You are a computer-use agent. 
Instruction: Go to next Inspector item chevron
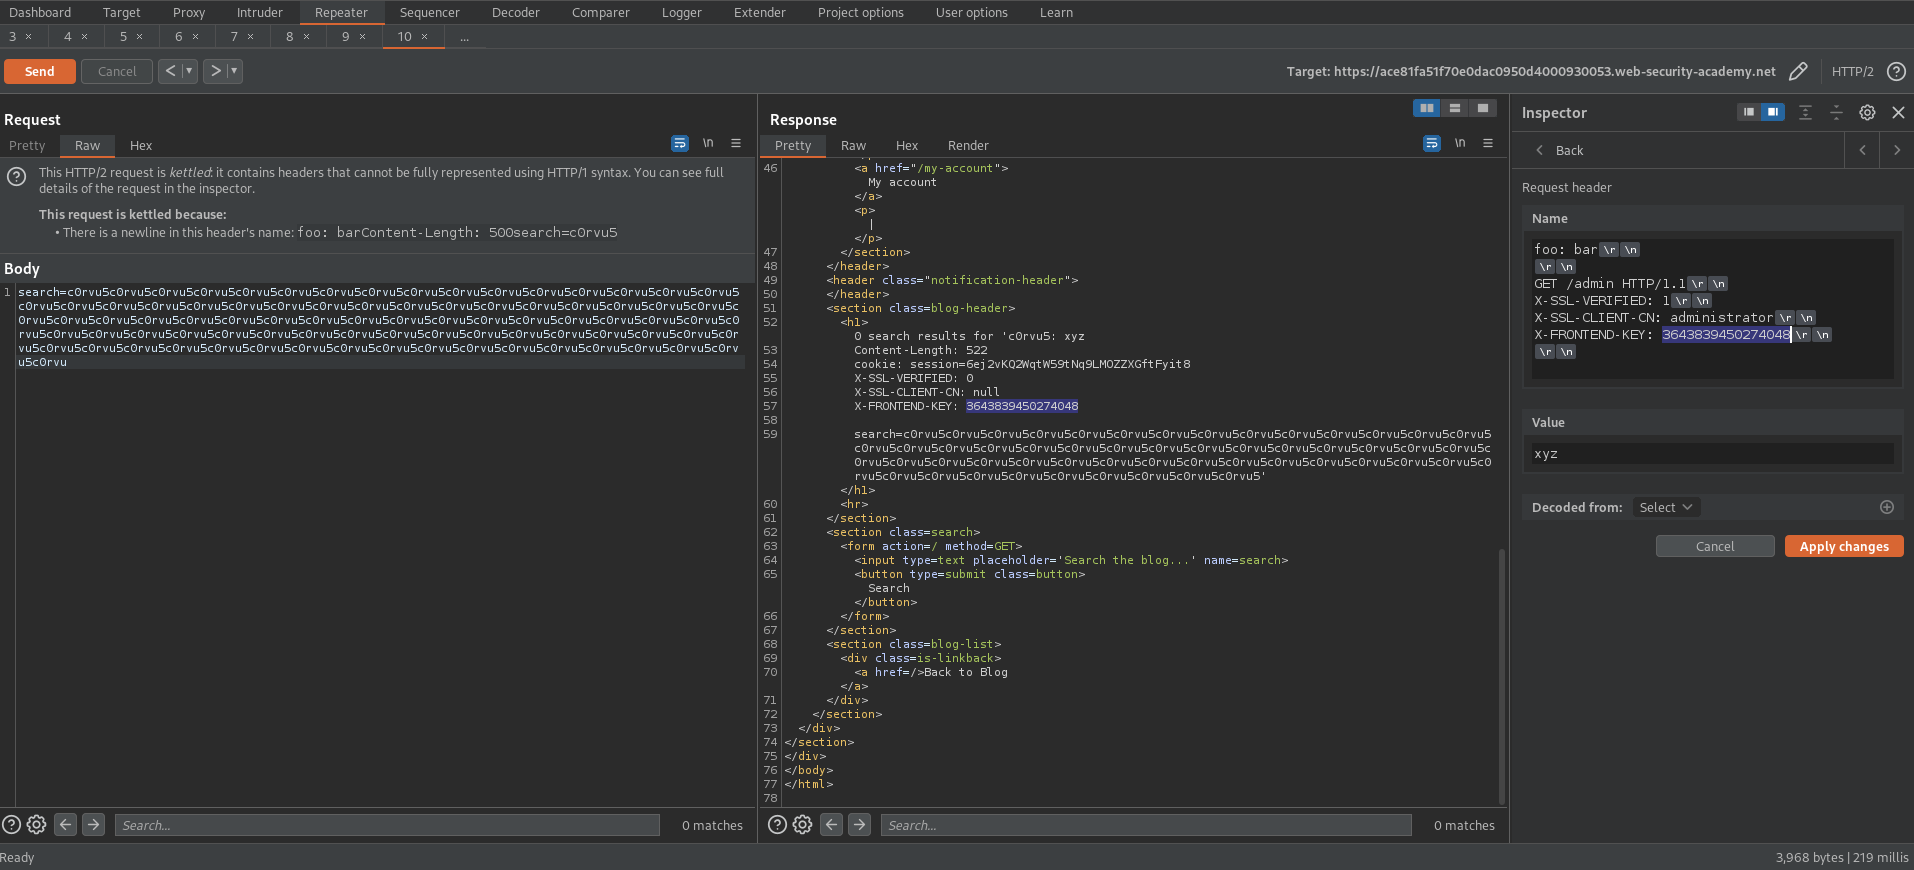[1896, 150]
